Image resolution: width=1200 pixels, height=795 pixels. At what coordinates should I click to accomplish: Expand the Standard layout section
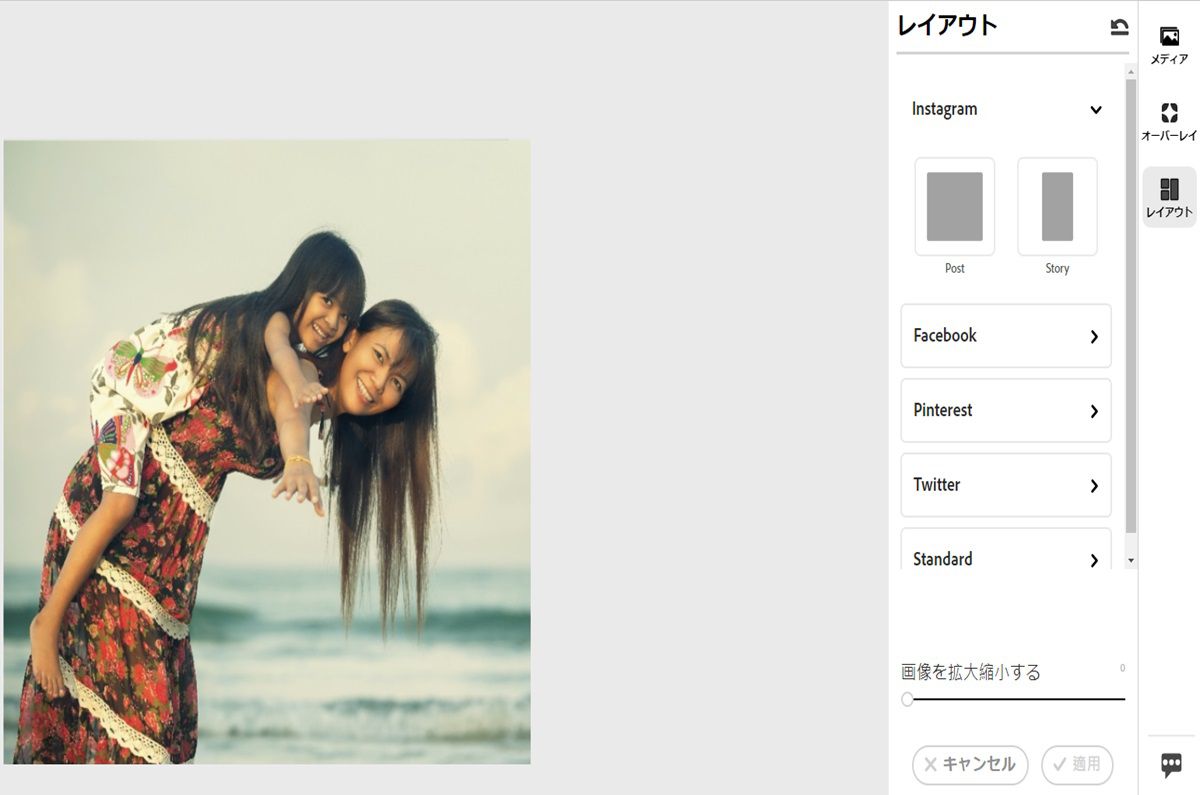tap(1006, 550)
